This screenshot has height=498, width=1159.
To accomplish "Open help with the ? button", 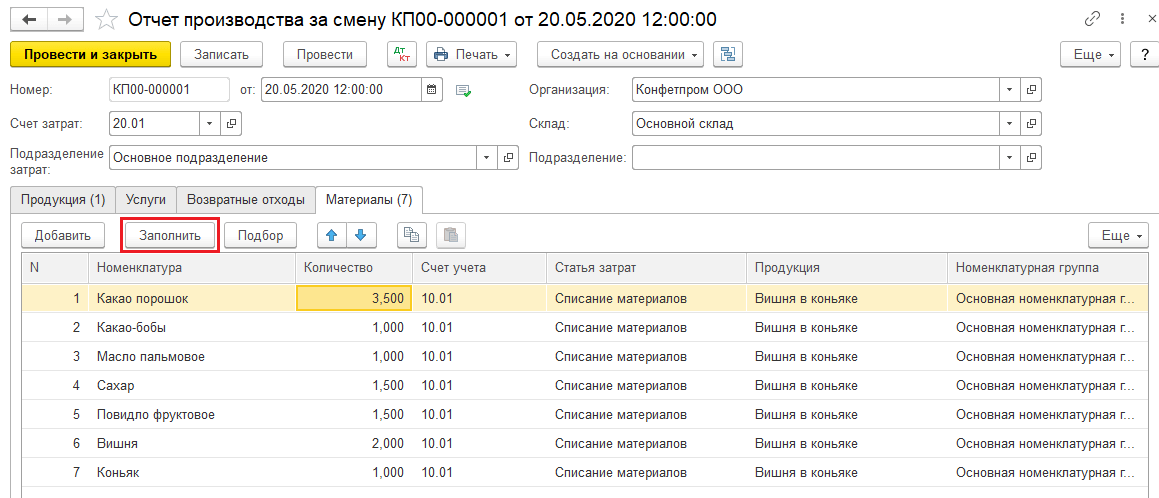I will tap(1144, 54).
